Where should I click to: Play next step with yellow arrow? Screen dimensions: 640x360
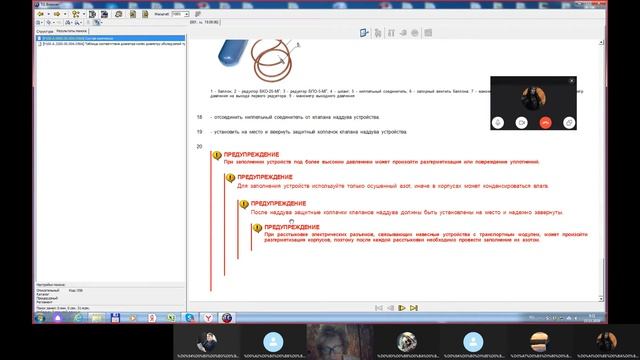pyautogui.click(x=402, y=308)
